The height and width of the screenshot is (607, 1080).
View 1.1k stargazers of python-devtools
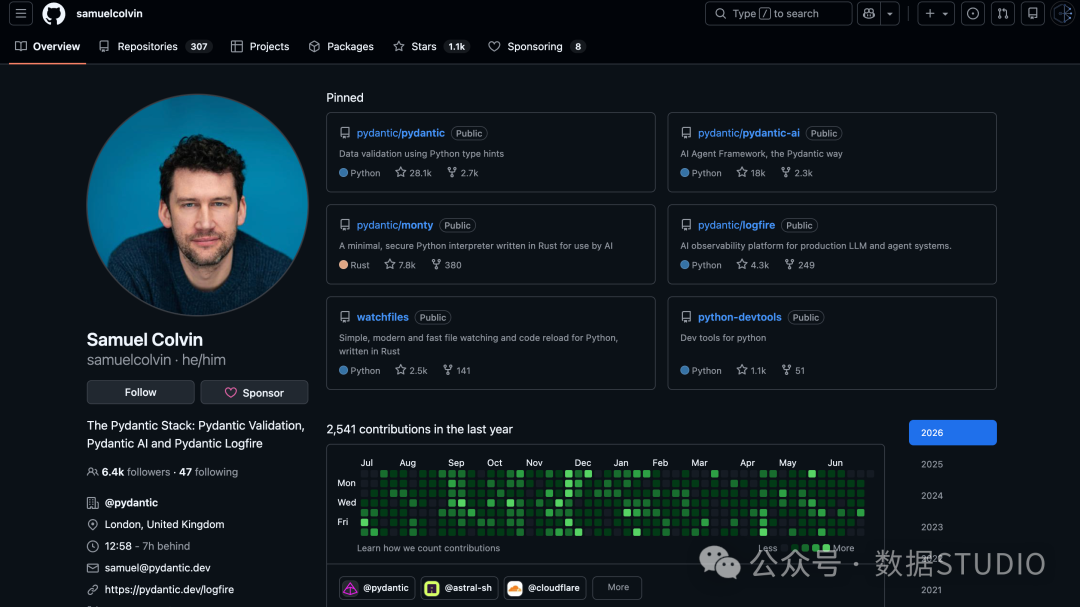(751, 370)
